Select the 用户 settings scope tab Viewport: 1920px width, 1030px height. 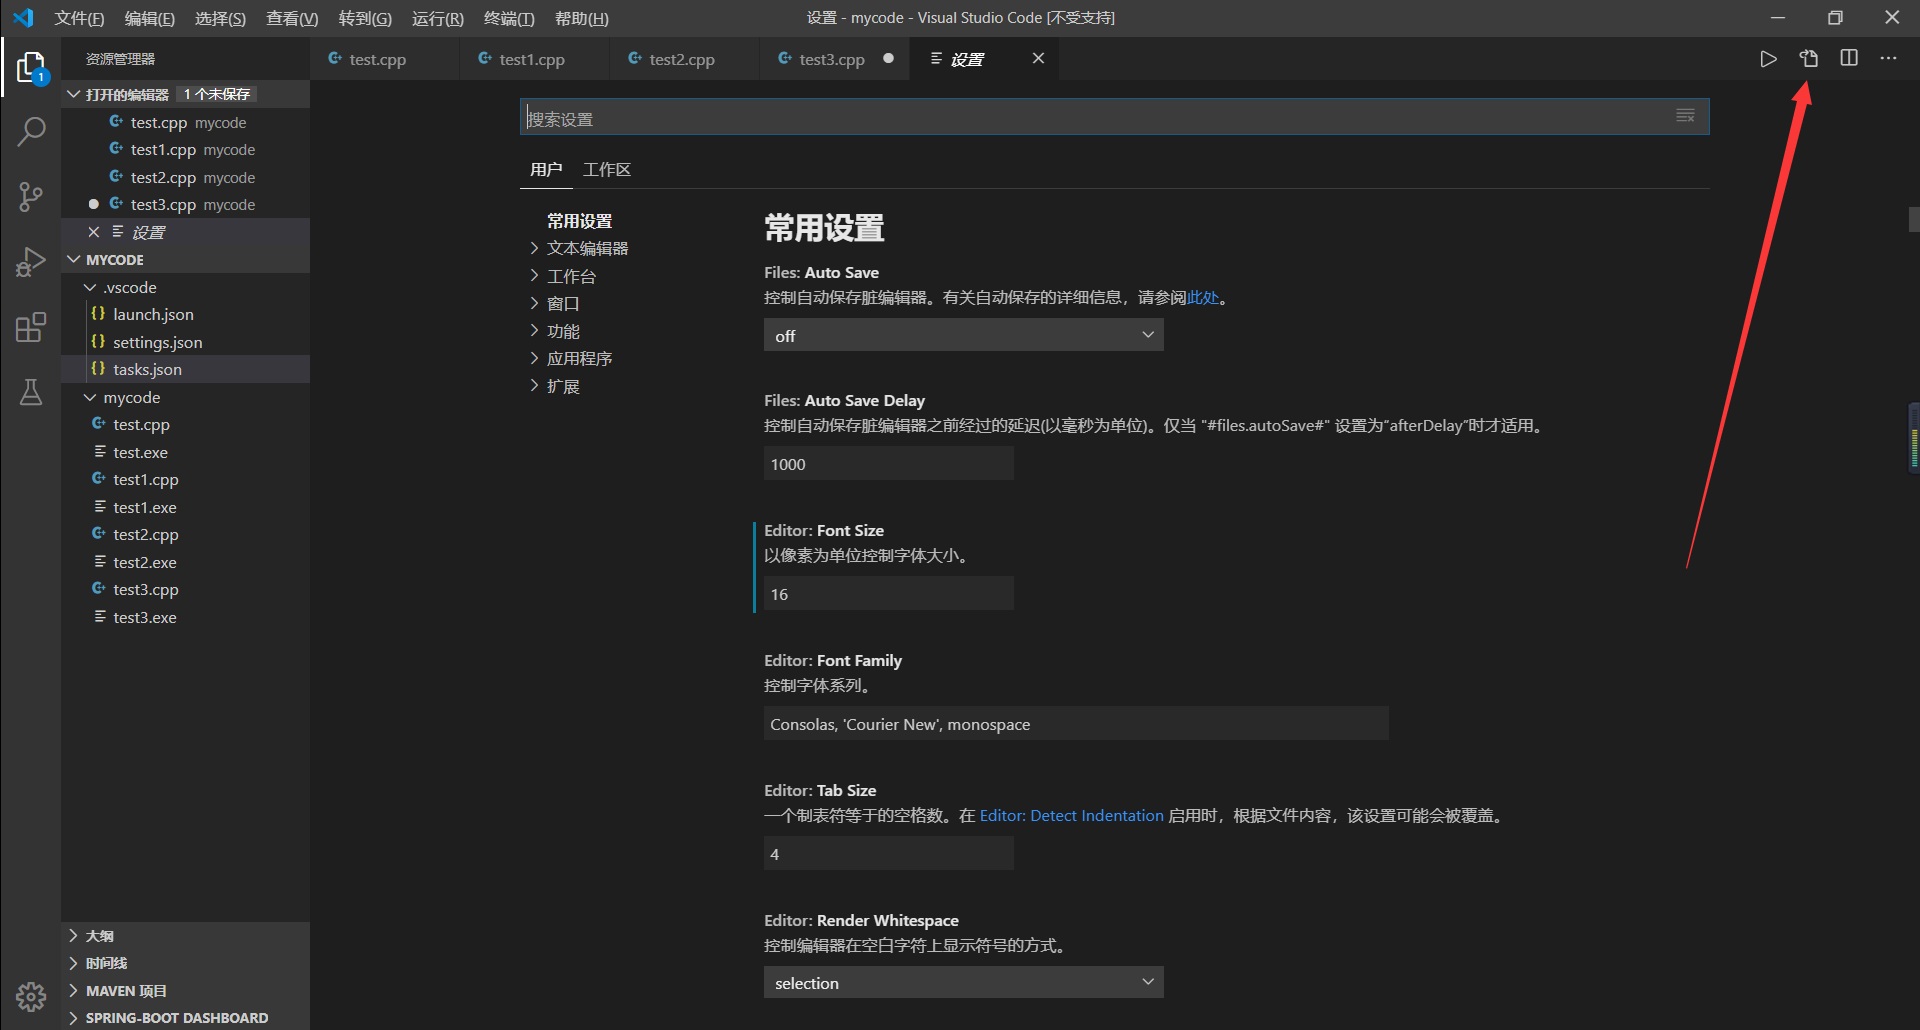(x=546, y=169)
